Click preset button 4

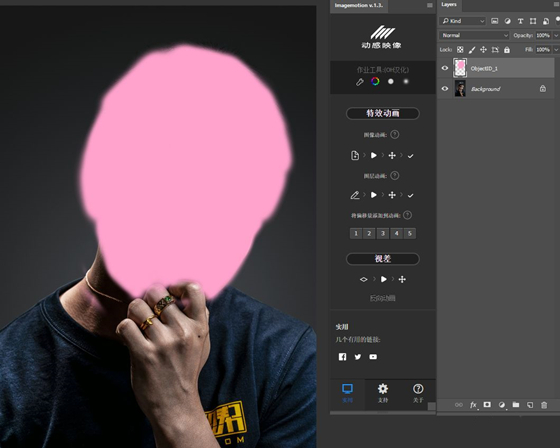coord(396,233)
